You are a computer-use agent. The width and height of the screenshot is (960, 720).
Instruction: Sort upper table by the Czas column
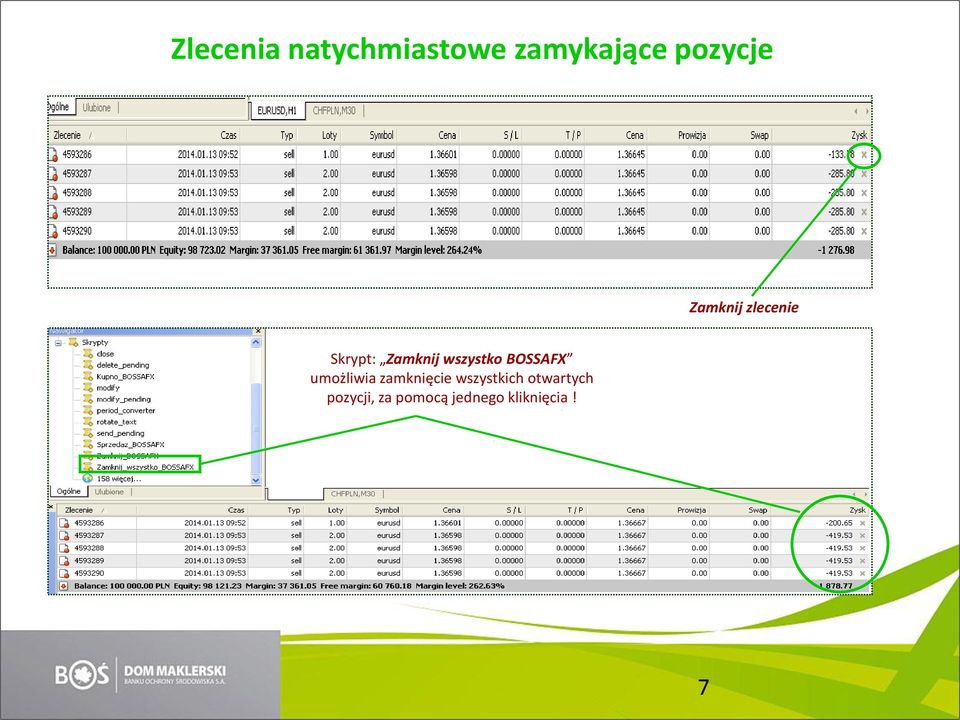[x=182, y=135]
